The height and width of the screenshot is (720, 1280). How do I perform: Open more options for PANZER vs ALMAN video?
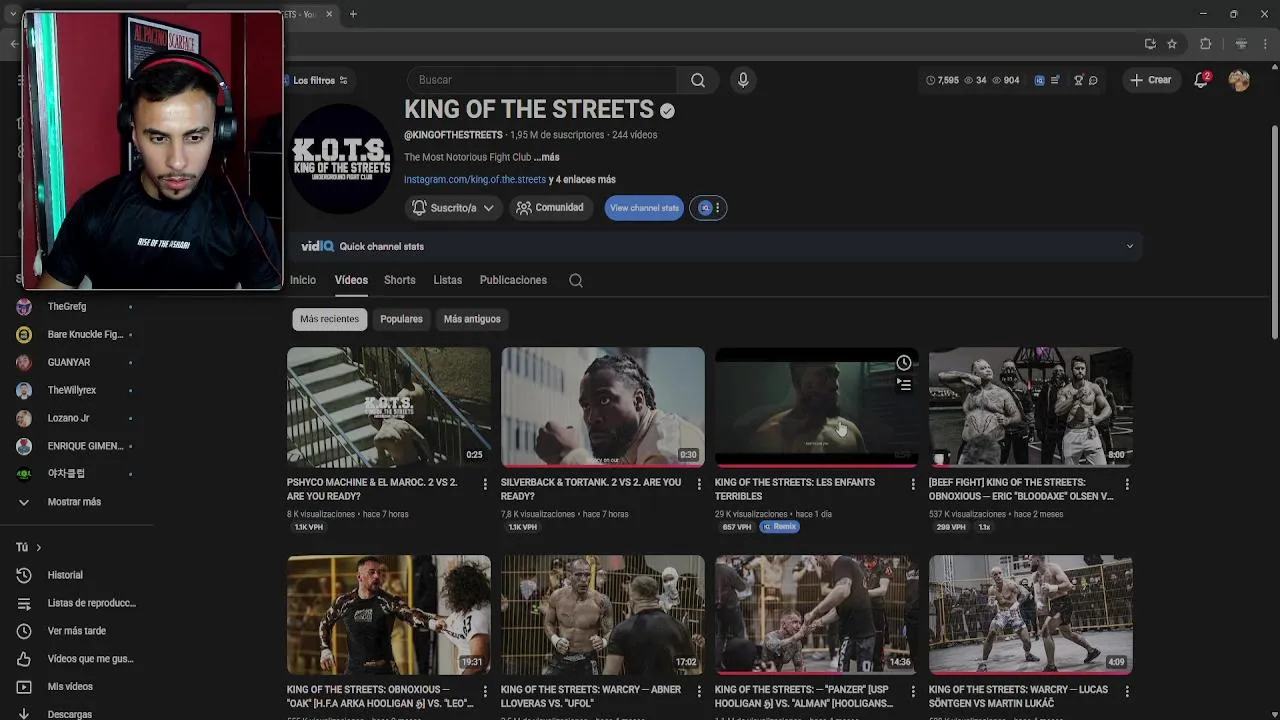click(x=913, y=691)
